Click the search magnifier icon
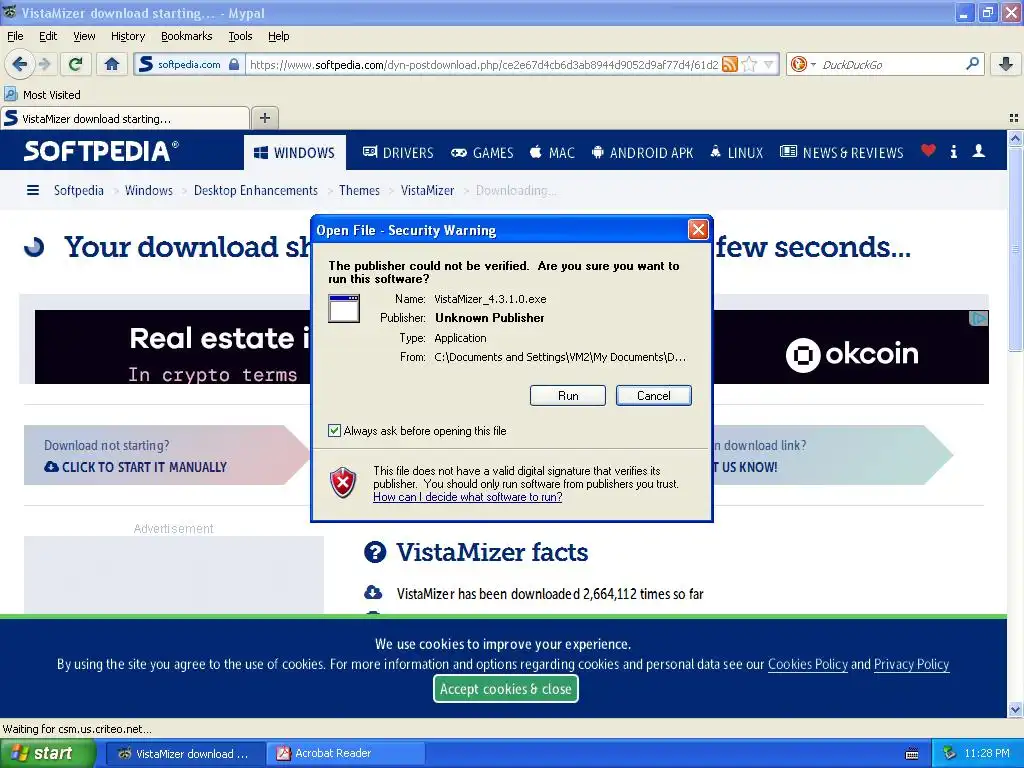Viewport: 1024px width, 768px height. [972, 63]
